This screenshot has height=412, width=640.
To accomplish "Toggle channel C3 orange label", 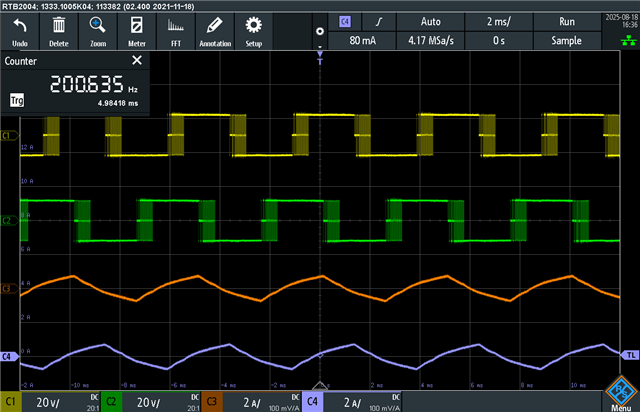I will (212, 402).
